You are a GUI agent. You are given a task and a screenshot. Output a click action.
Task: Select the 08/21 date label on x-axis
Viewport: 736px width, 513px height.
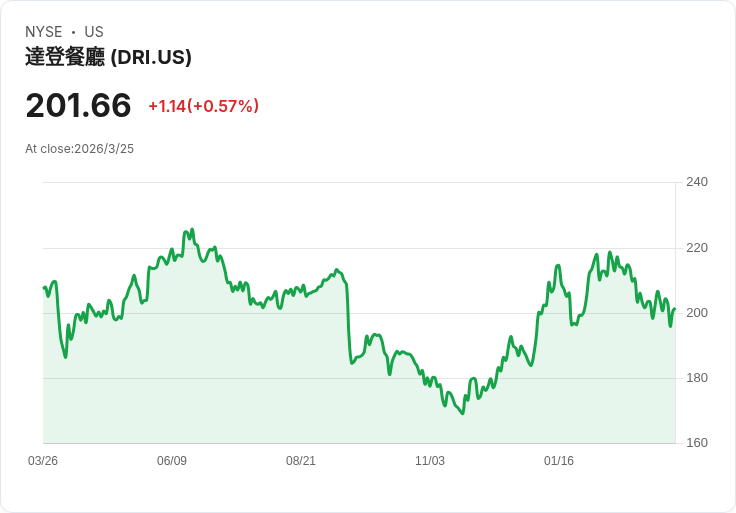coord(301,461)
